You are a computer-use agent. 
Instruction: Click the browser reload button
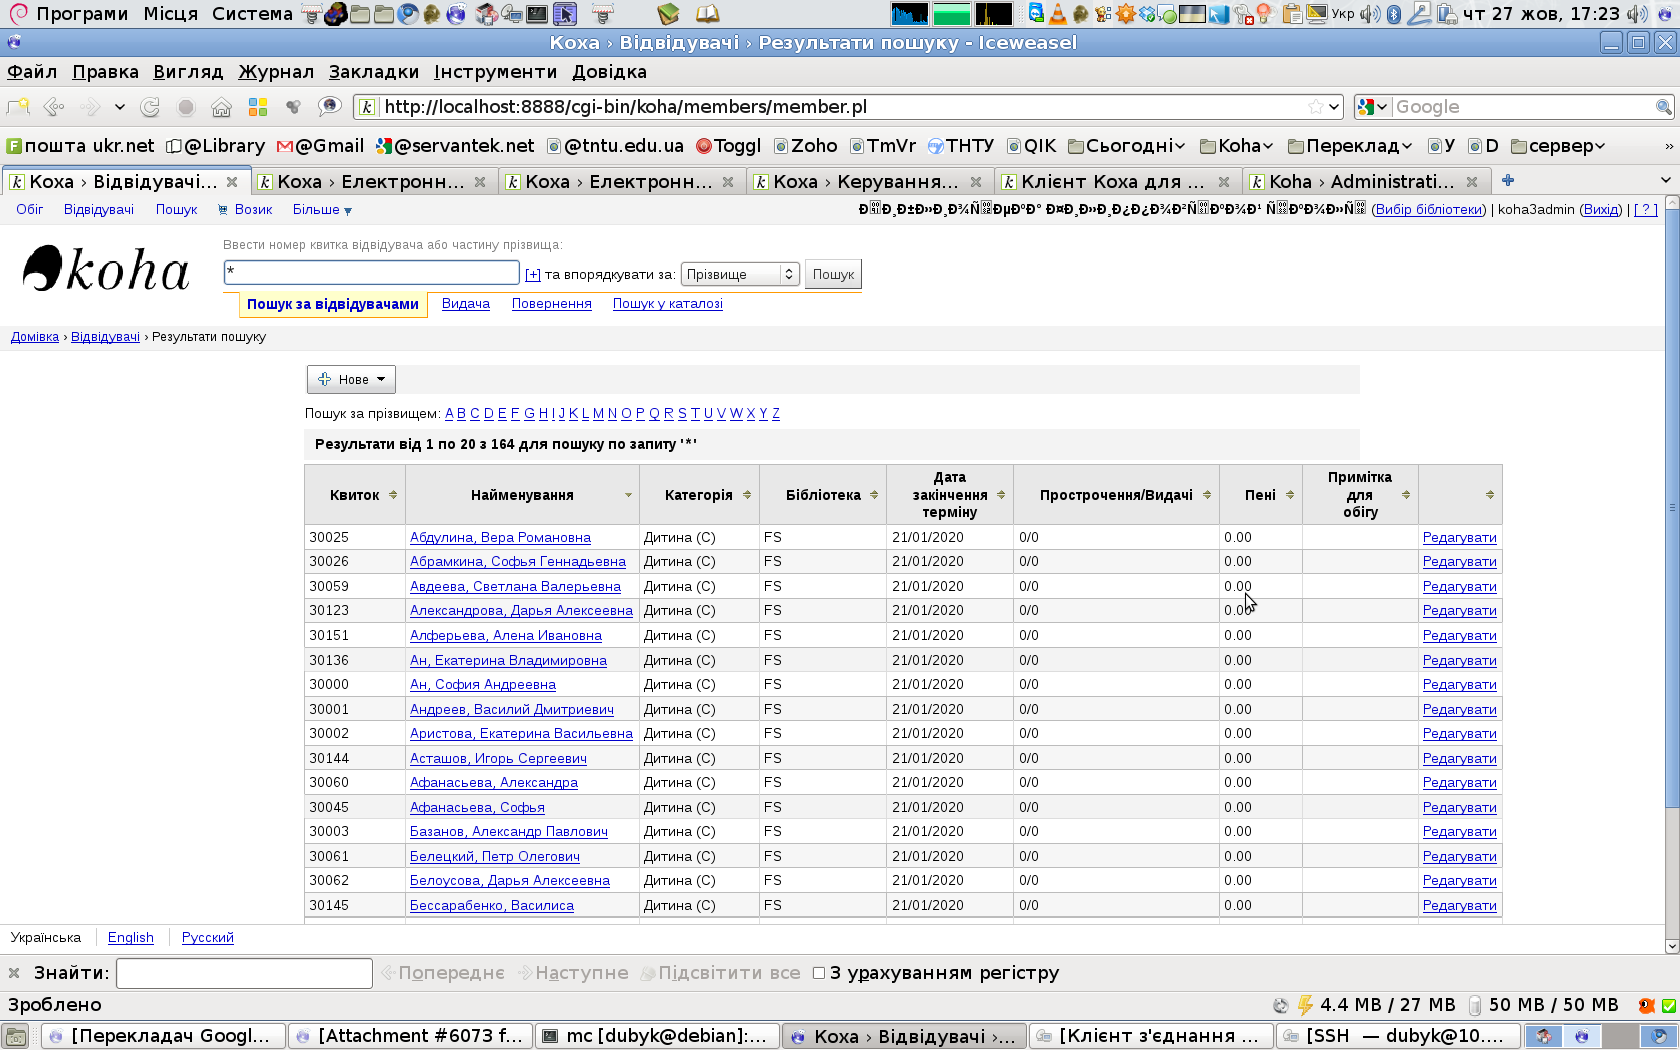click(x=150, y=107)
